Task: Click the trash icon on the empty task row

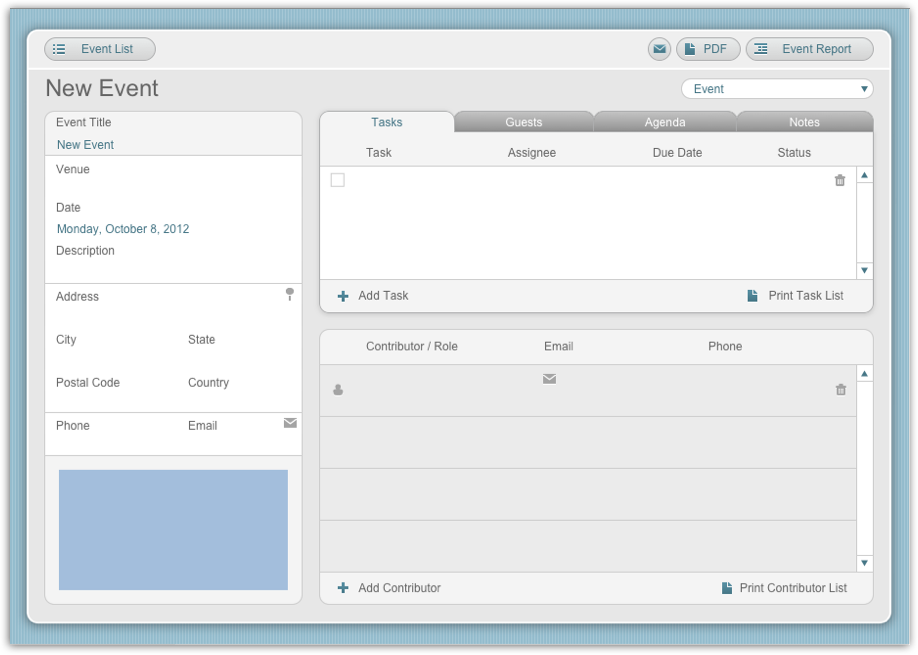Action: (x=839, y=179)
